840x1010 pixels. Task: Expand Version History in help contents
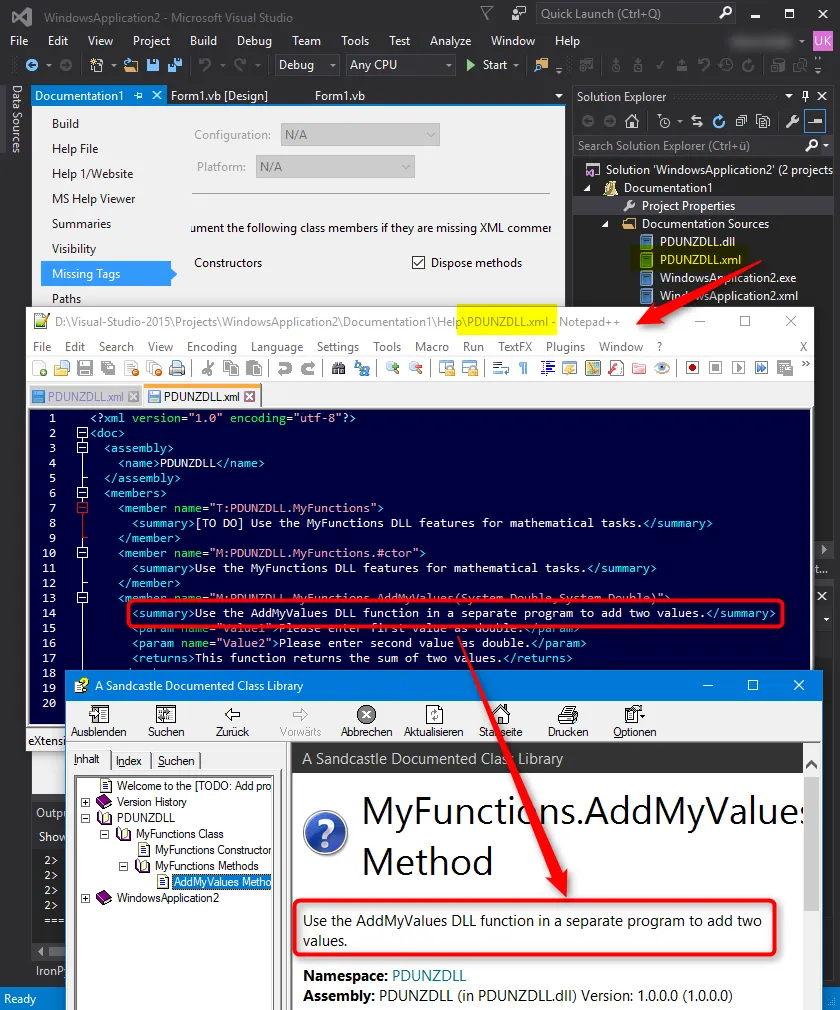pos(86,802)
